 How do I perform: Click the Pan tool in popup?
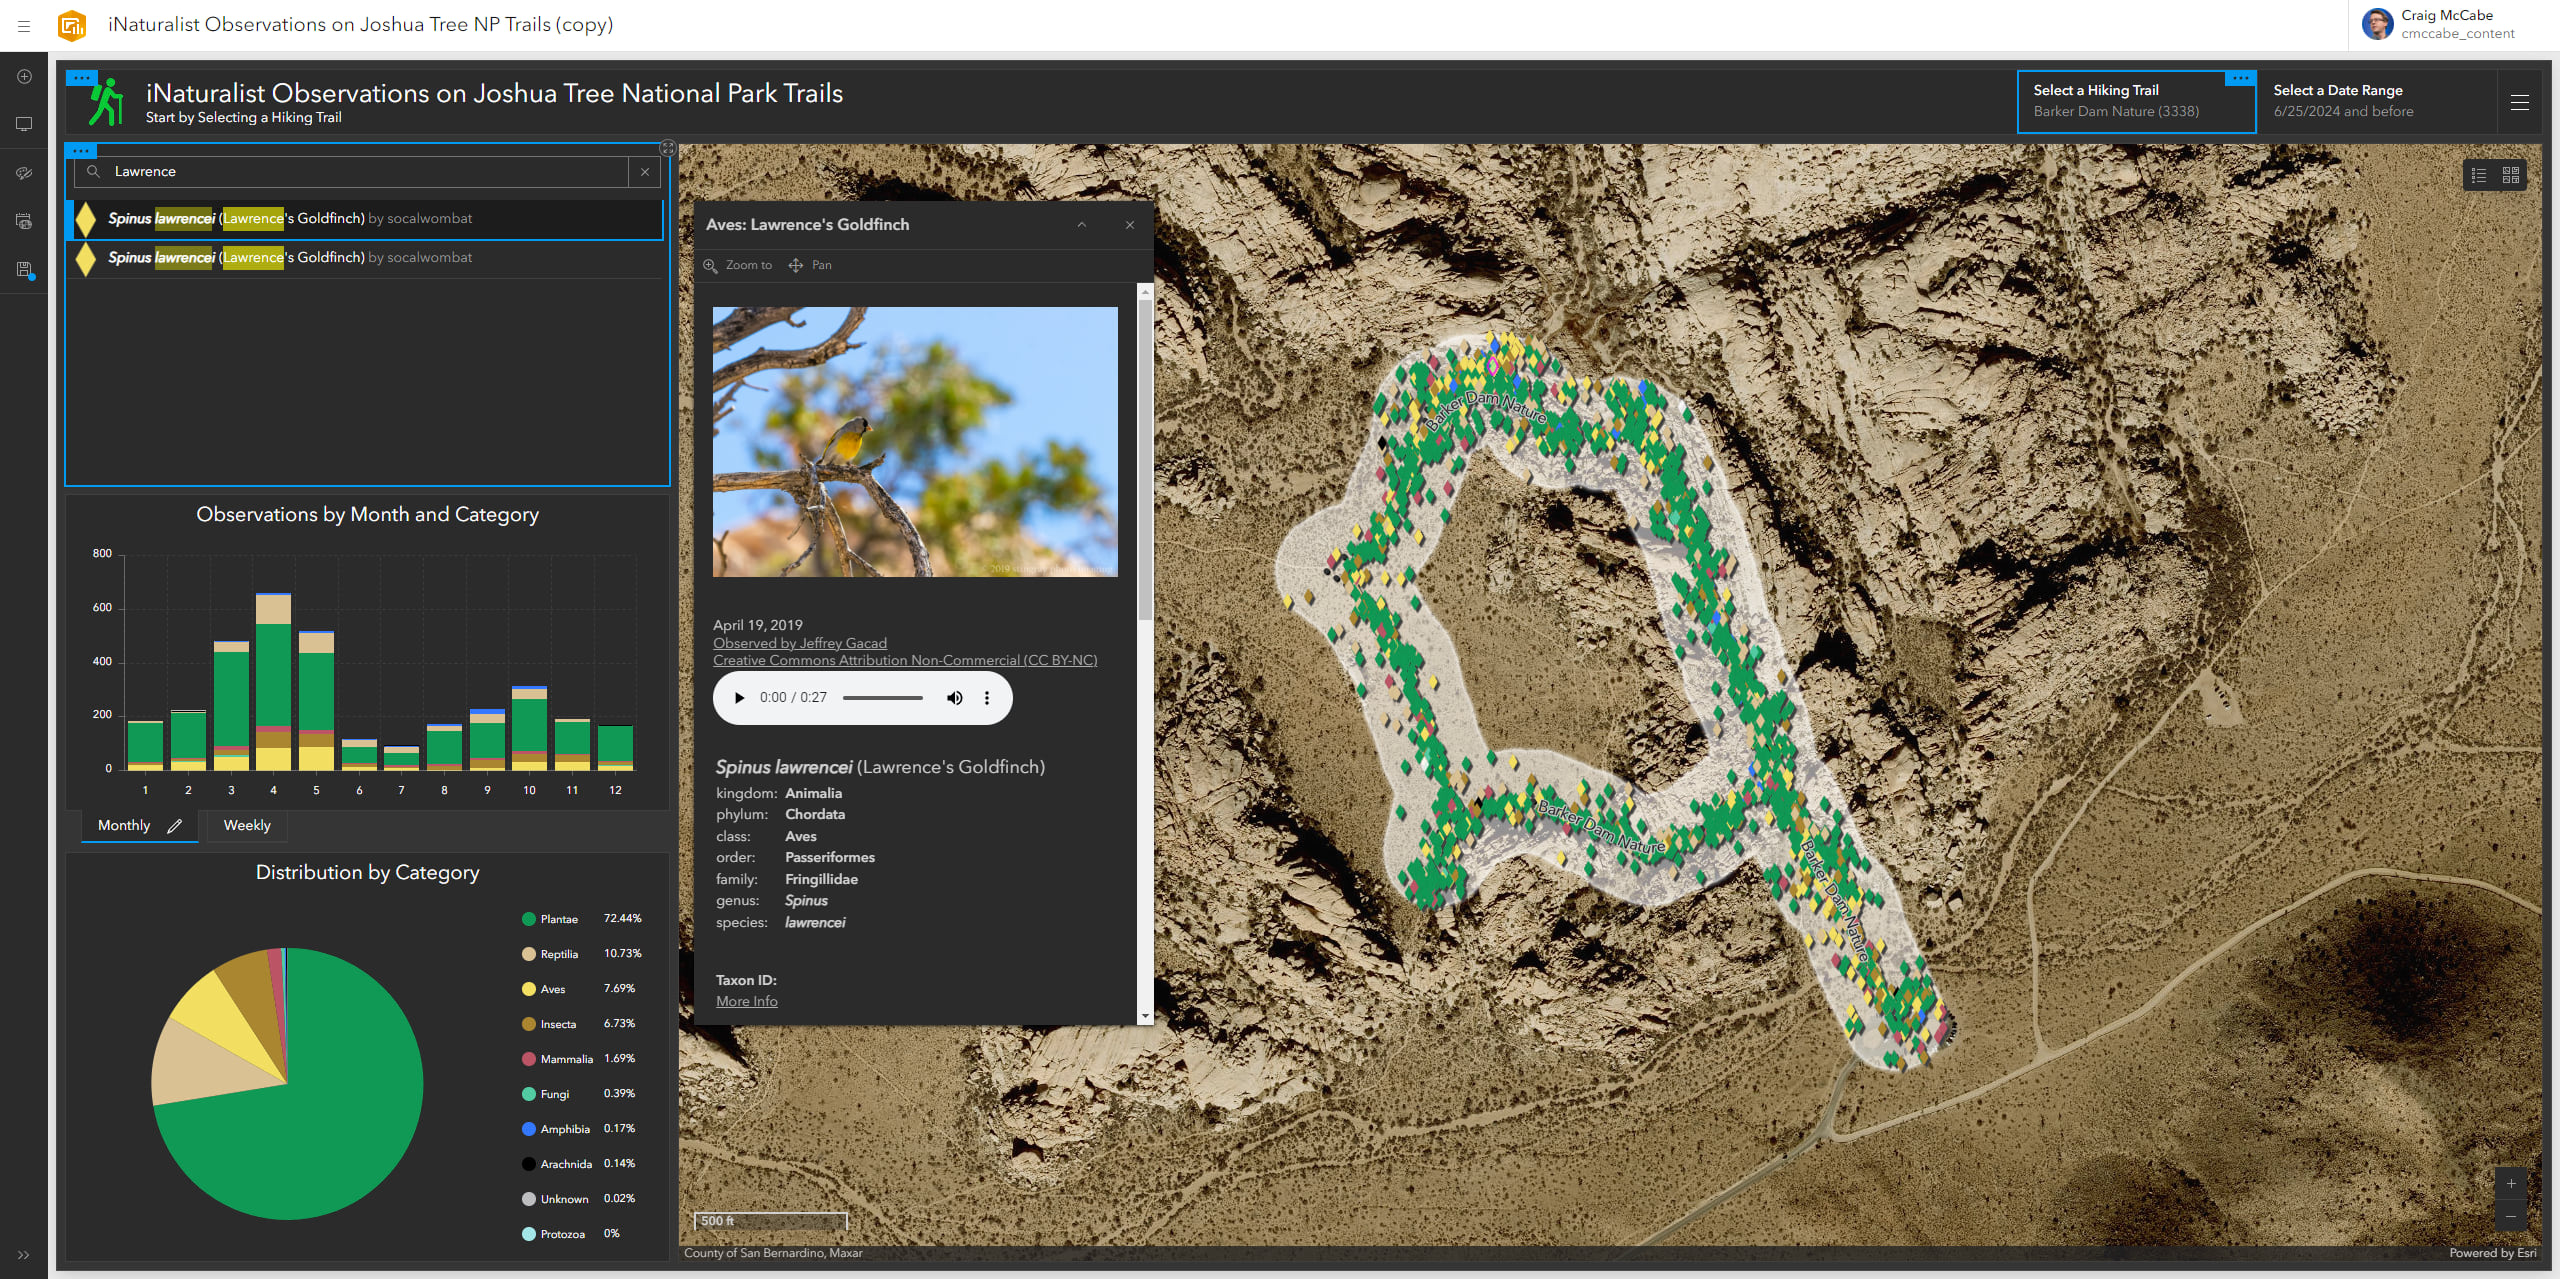point(810,265)
